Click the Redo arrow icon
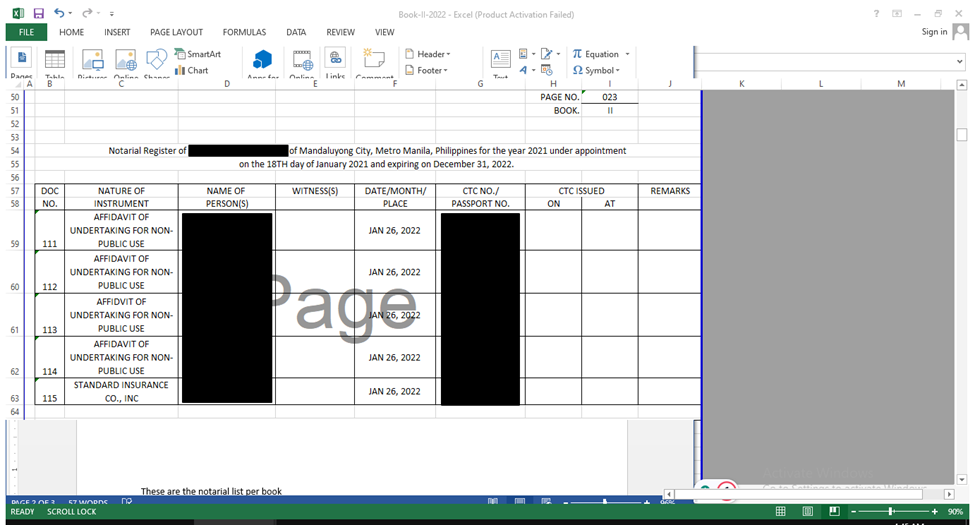The image size is (975, 525). (x=87, y=12)
